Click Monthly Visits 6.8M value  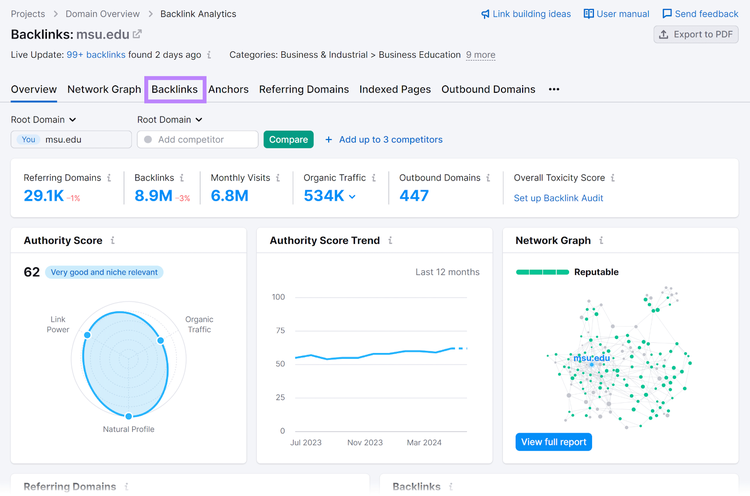pyautogui.click(x=230, y=196)
